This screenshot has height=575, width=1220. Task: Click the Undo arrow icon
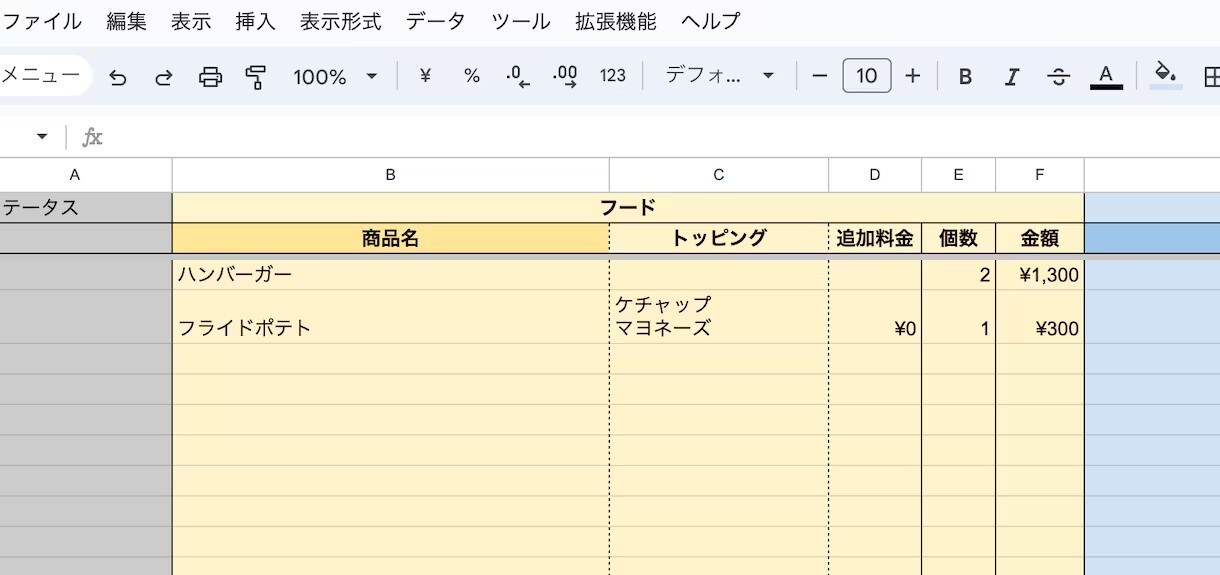pyautogui.click(x=118, y=77)
